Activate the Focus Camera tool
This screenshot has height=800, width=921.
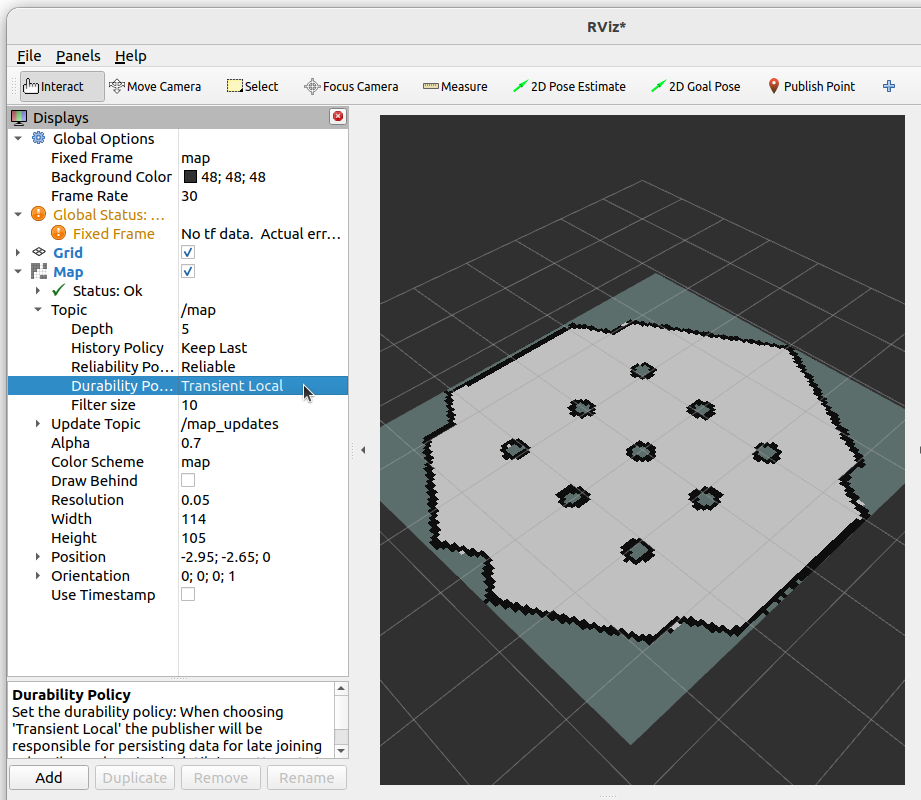coord(351,86)
